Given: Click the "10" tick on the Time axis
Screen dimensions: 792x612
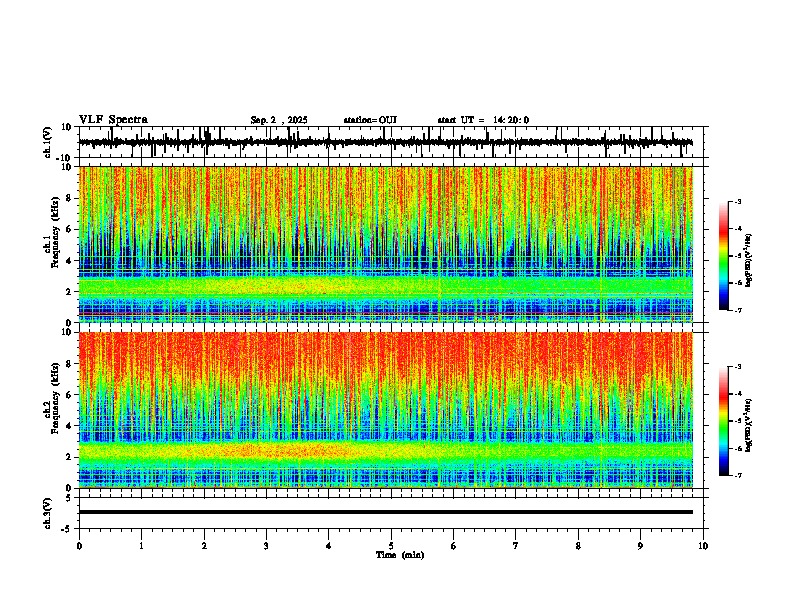Looking at the screenshot, I should click(703, 546).
